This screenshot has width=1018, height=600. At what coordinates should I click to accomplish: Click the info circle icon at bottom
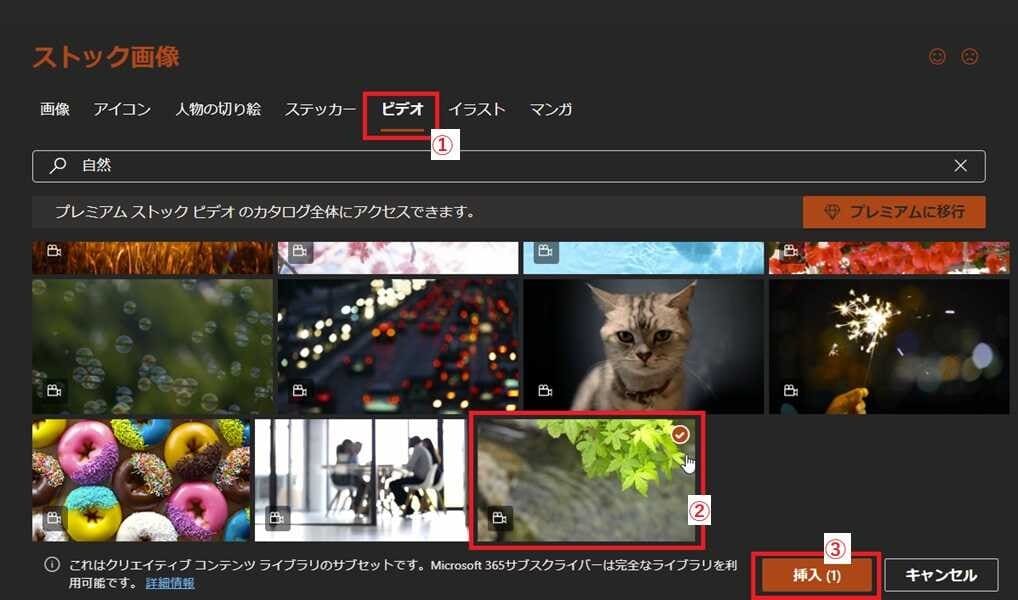[x=52, y=565]
